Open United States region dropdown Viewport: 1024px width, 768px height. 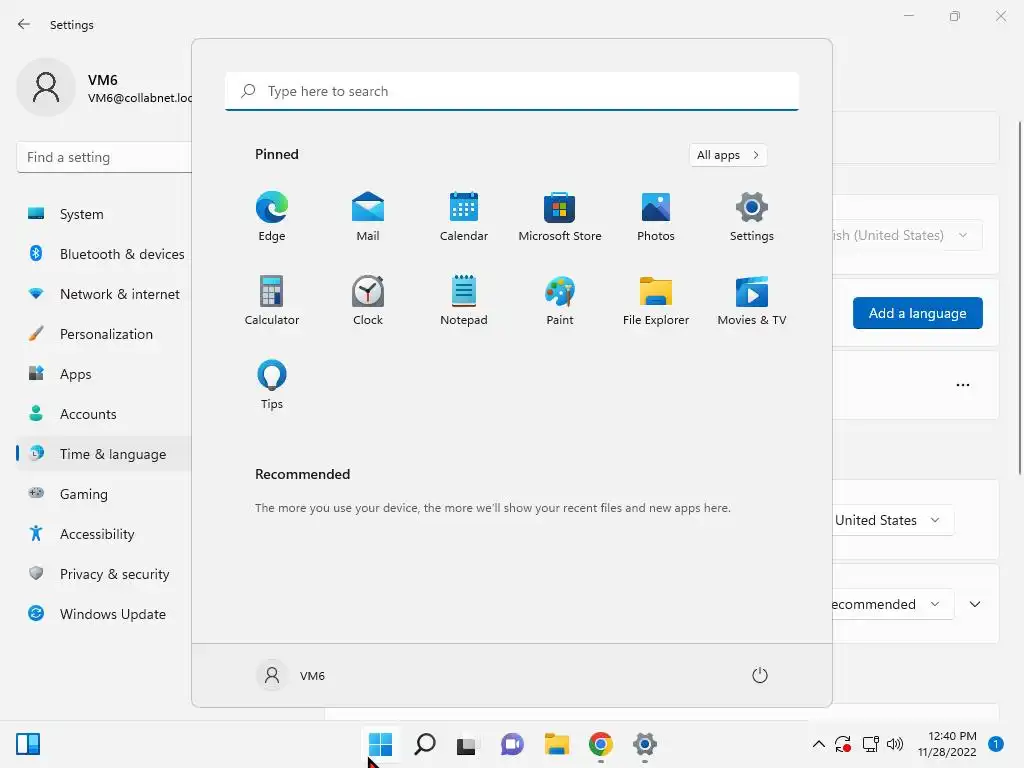893,520
